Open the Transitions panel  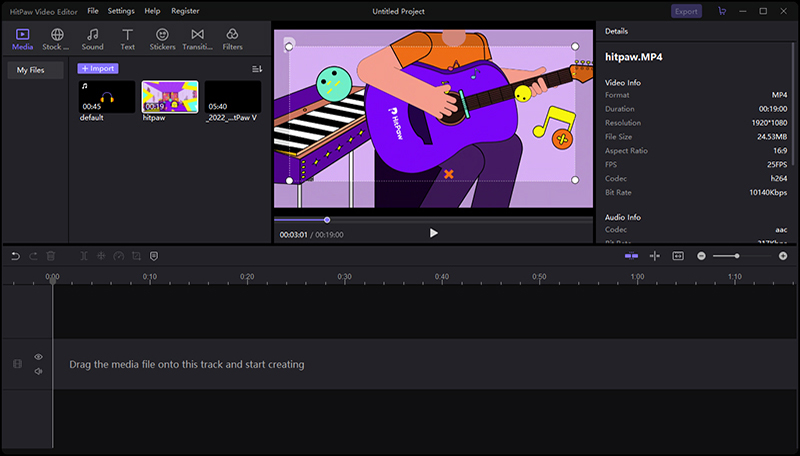pyautogui.click(x=197, y=39)
